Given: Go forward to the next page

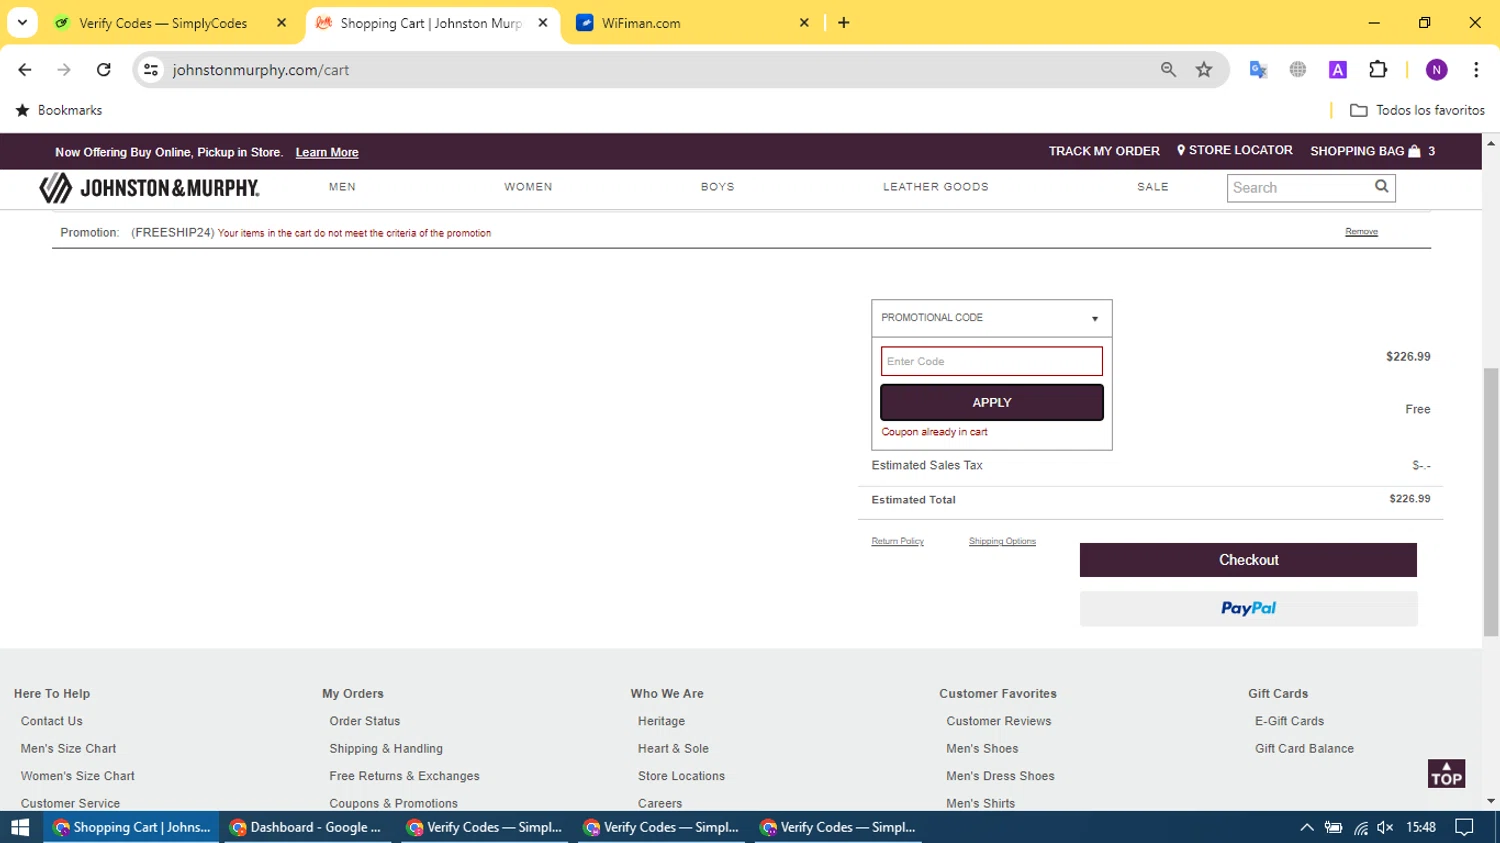Looking at the screenshot, I should tap(64, 70).
